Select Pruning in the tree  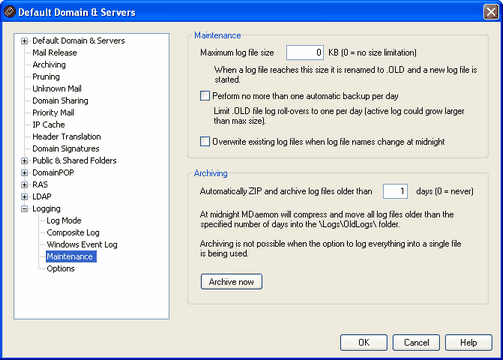click(46, 77)
